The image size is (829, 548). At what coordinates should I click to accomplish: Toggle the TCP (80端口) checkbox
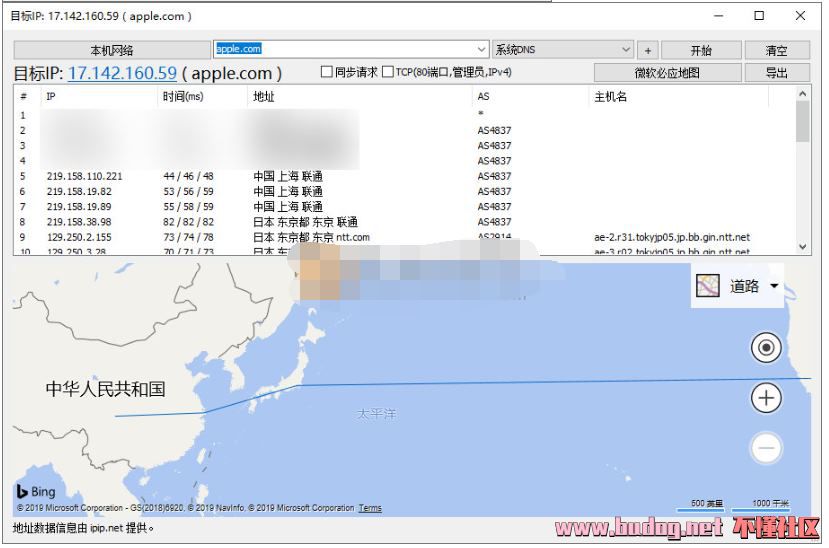tap(388, 73)
